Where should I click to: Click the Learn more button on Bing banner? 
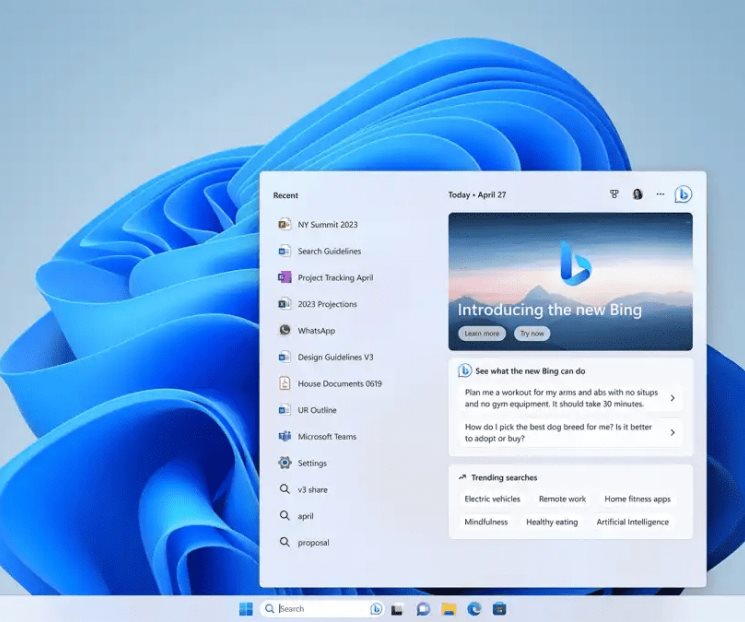click(482, 333)
